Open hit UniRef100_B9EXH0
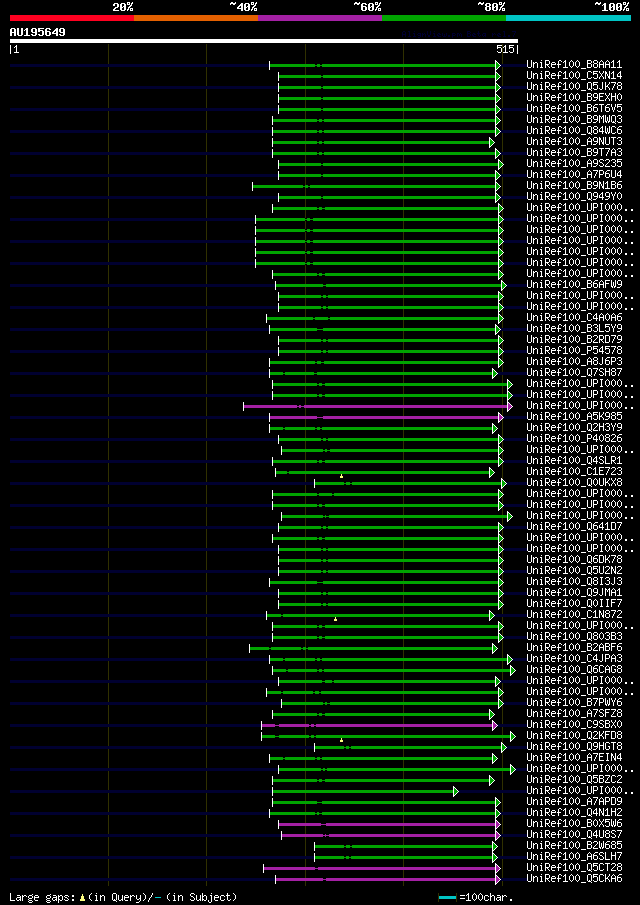This screenshot has width=640, height=905. (x=574, y=98)
